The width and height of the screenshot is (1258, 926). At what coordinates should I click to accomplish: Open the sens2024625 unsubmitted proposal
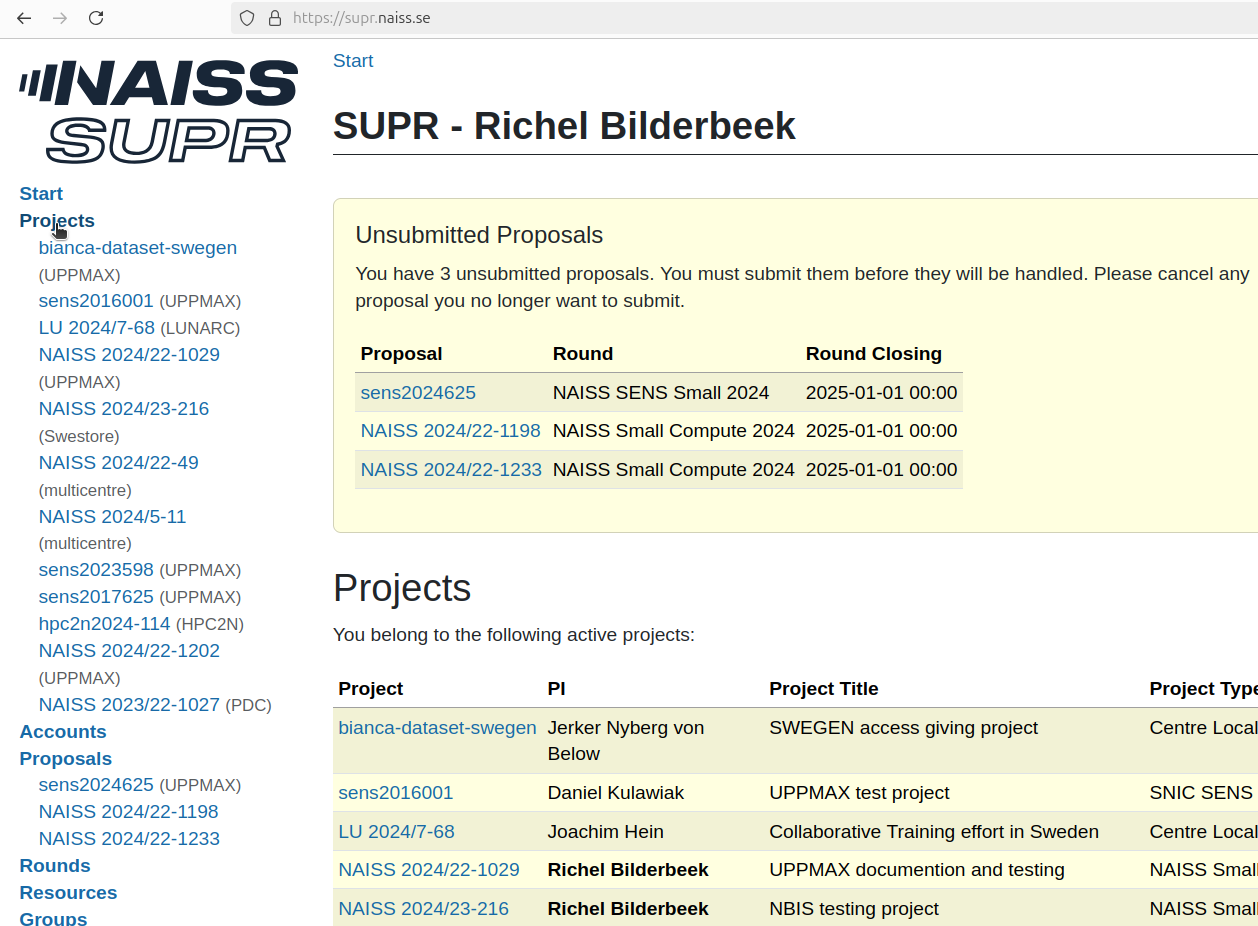(x=418, y=392)
